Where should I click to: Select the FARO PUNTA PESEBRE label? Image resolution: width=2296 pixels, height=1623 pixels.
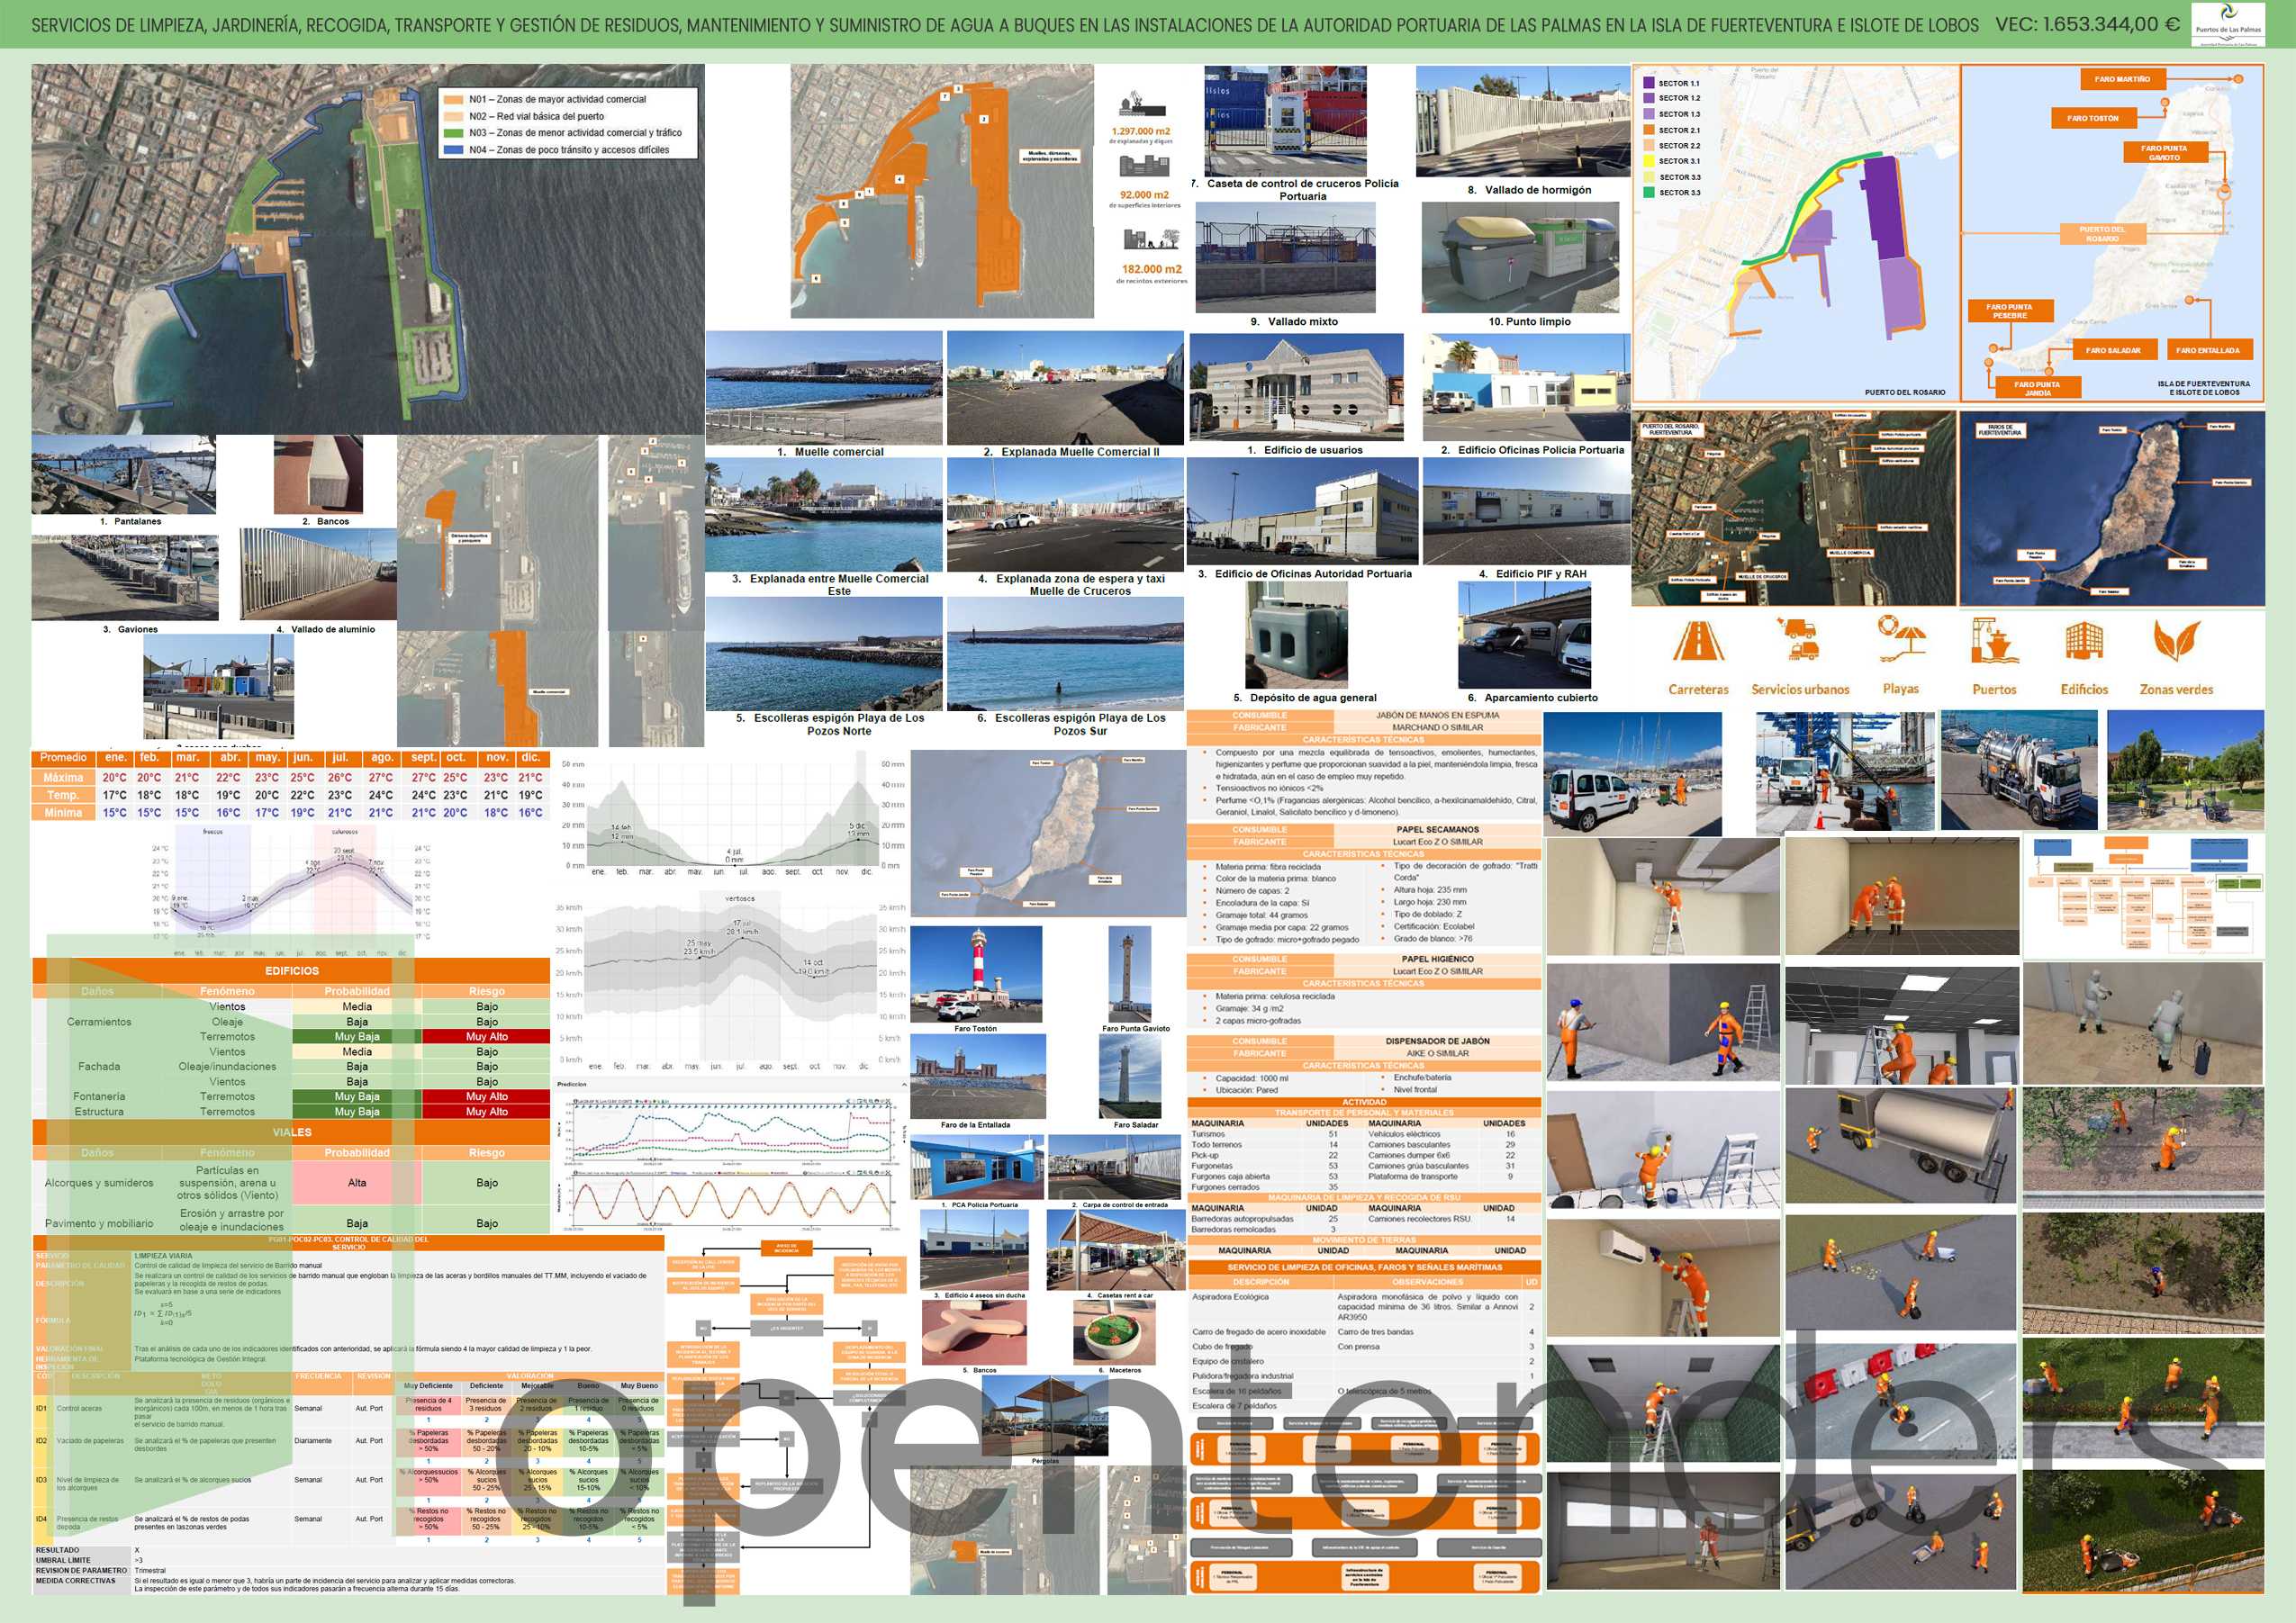click(x=2009, y=311)
